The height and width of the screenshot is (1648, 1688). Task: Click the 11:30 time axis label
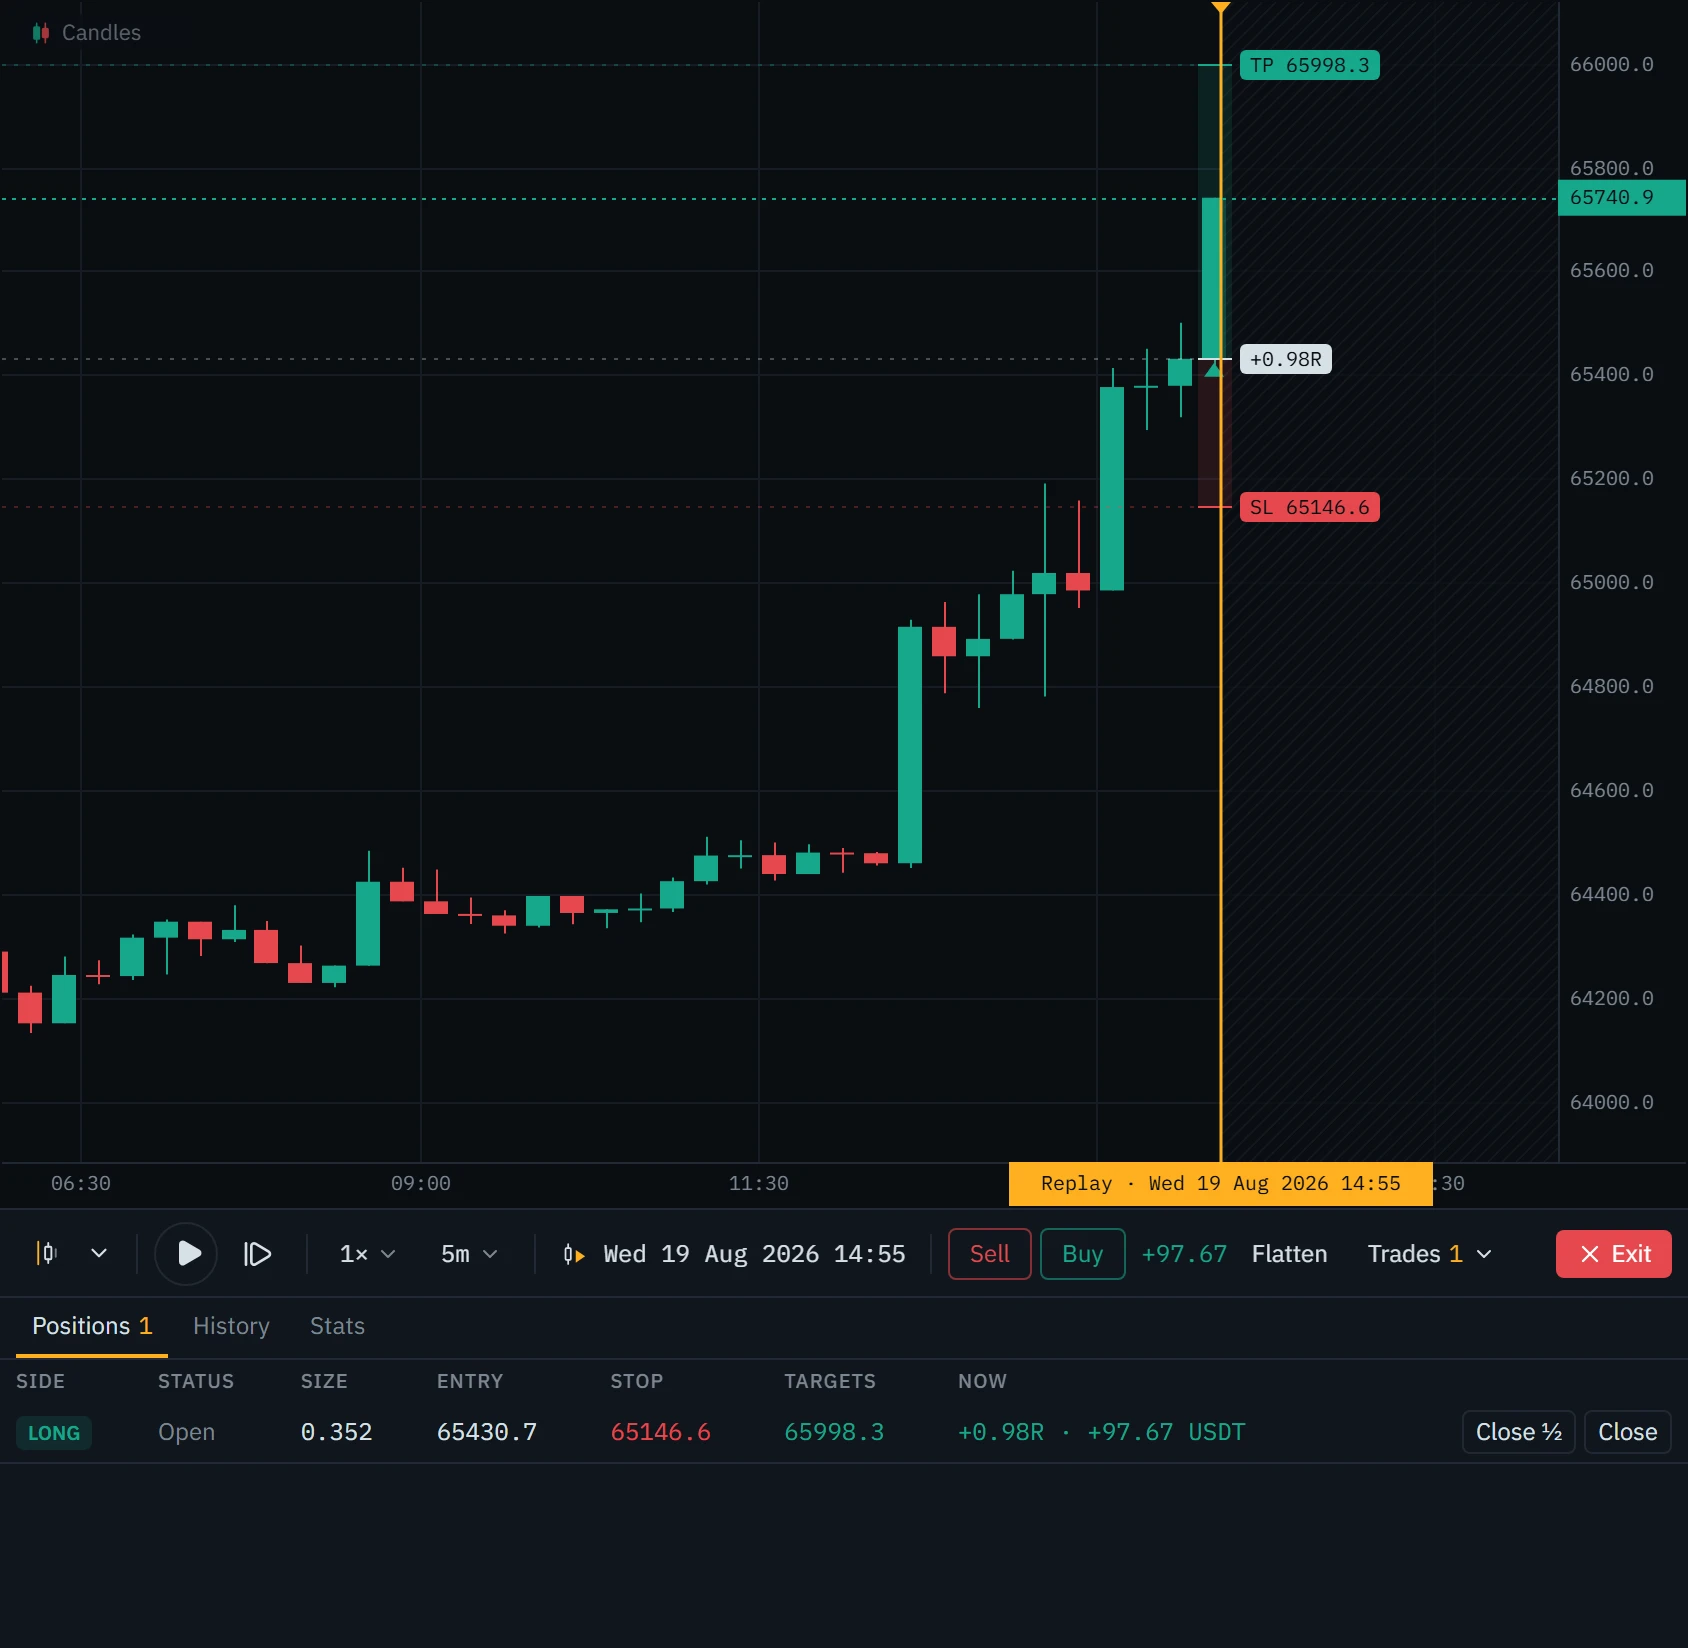758,1184
